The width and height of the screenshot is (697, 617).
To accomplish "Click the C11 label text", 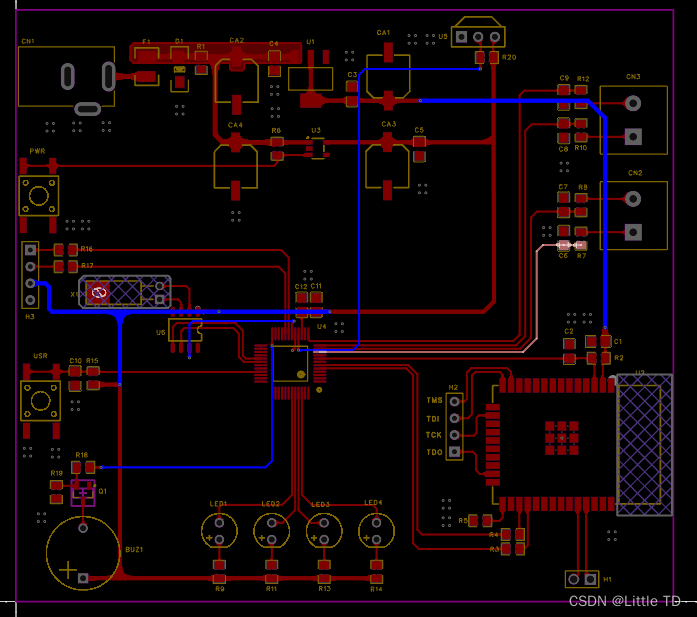I will [x=316, y=286].
